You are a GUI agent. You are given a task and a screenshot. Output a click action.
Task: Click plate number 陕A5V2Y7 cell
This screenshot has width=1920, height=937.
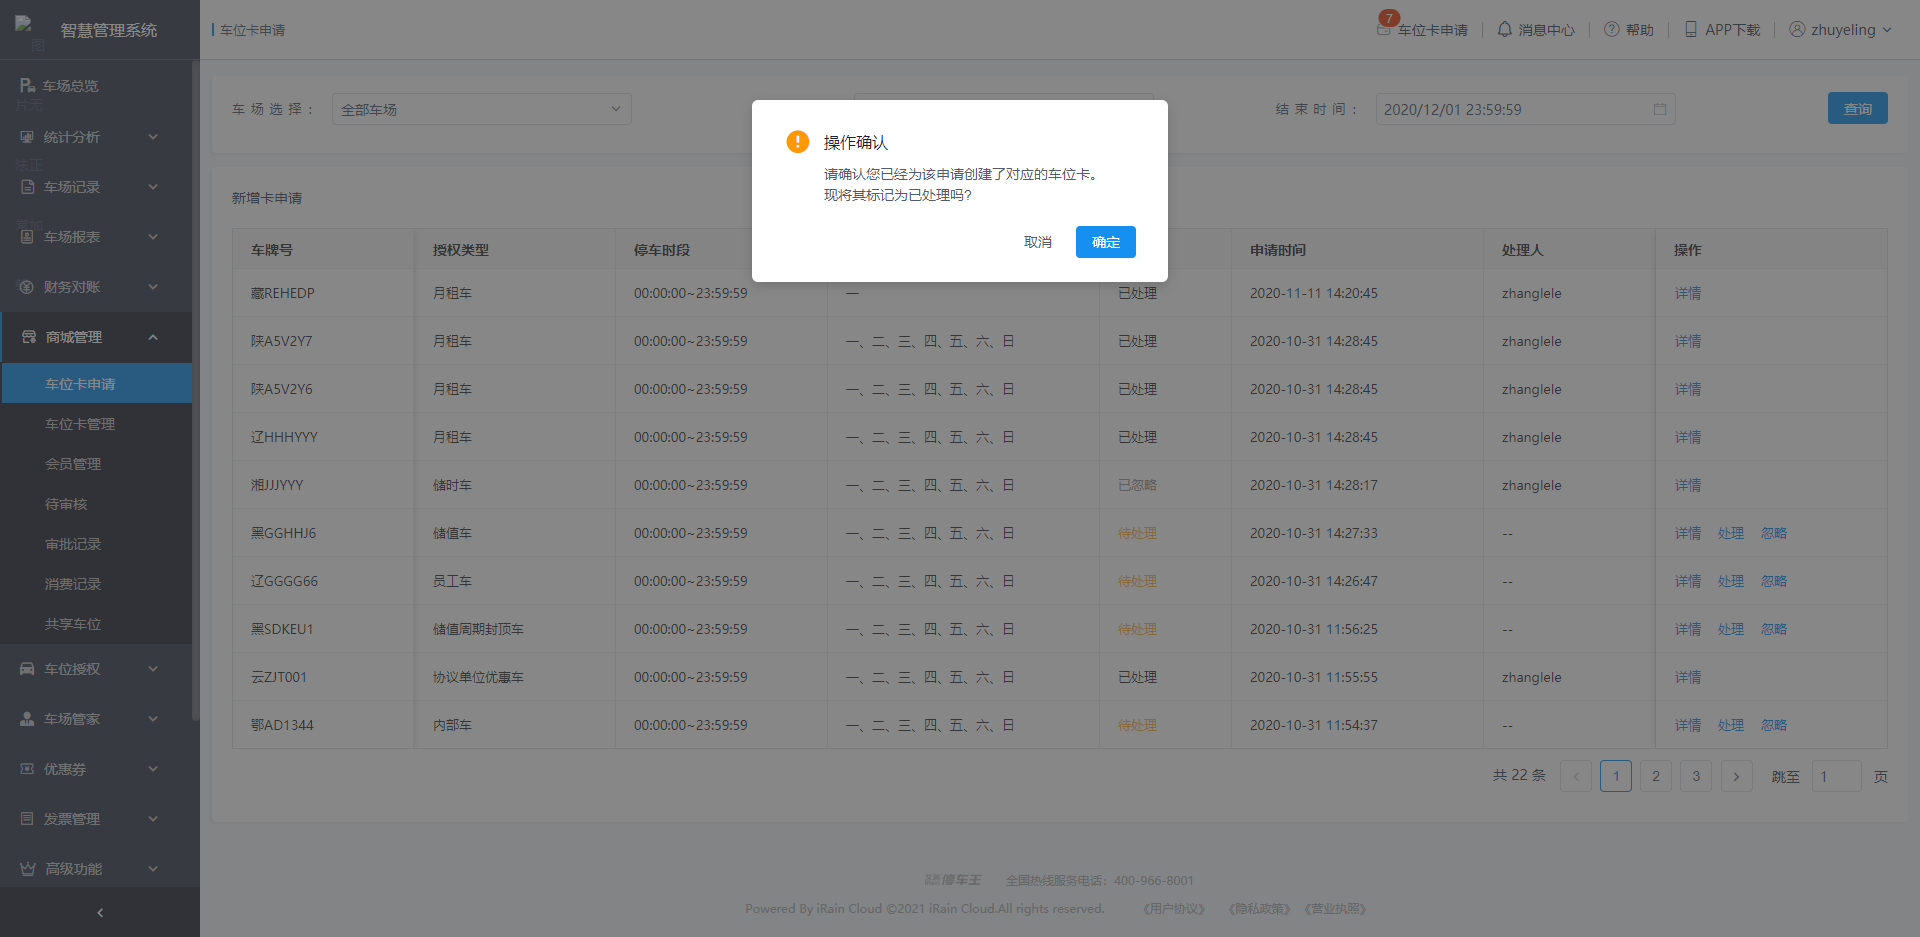tap(324, 341)
